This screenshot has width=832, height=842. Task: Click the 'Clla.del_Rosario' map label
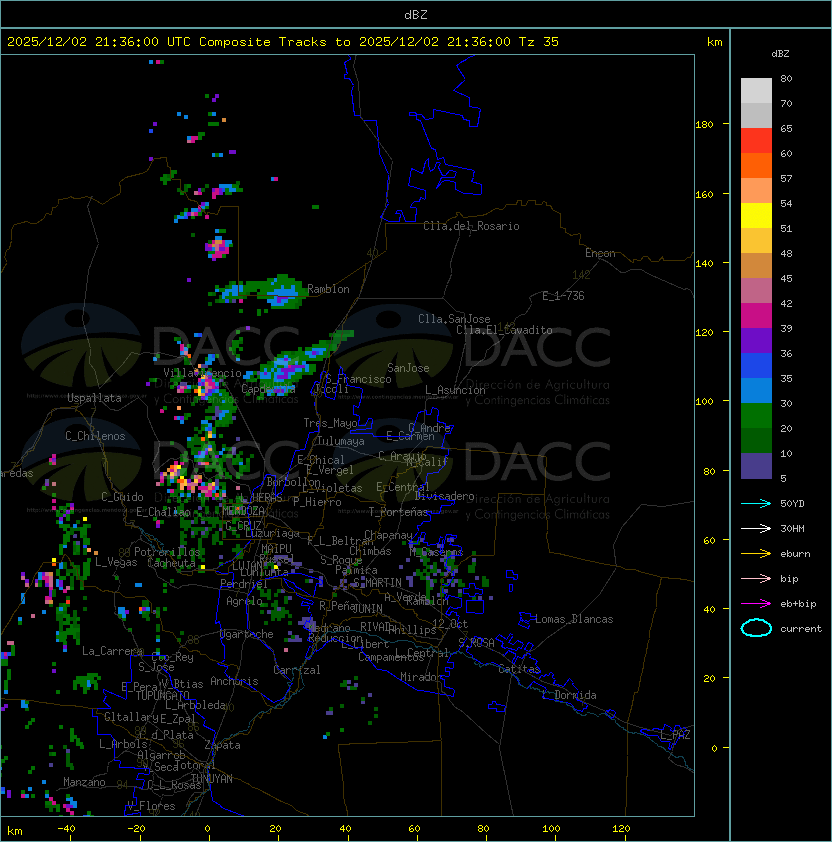pyautogui.click(x=471, y=226)
